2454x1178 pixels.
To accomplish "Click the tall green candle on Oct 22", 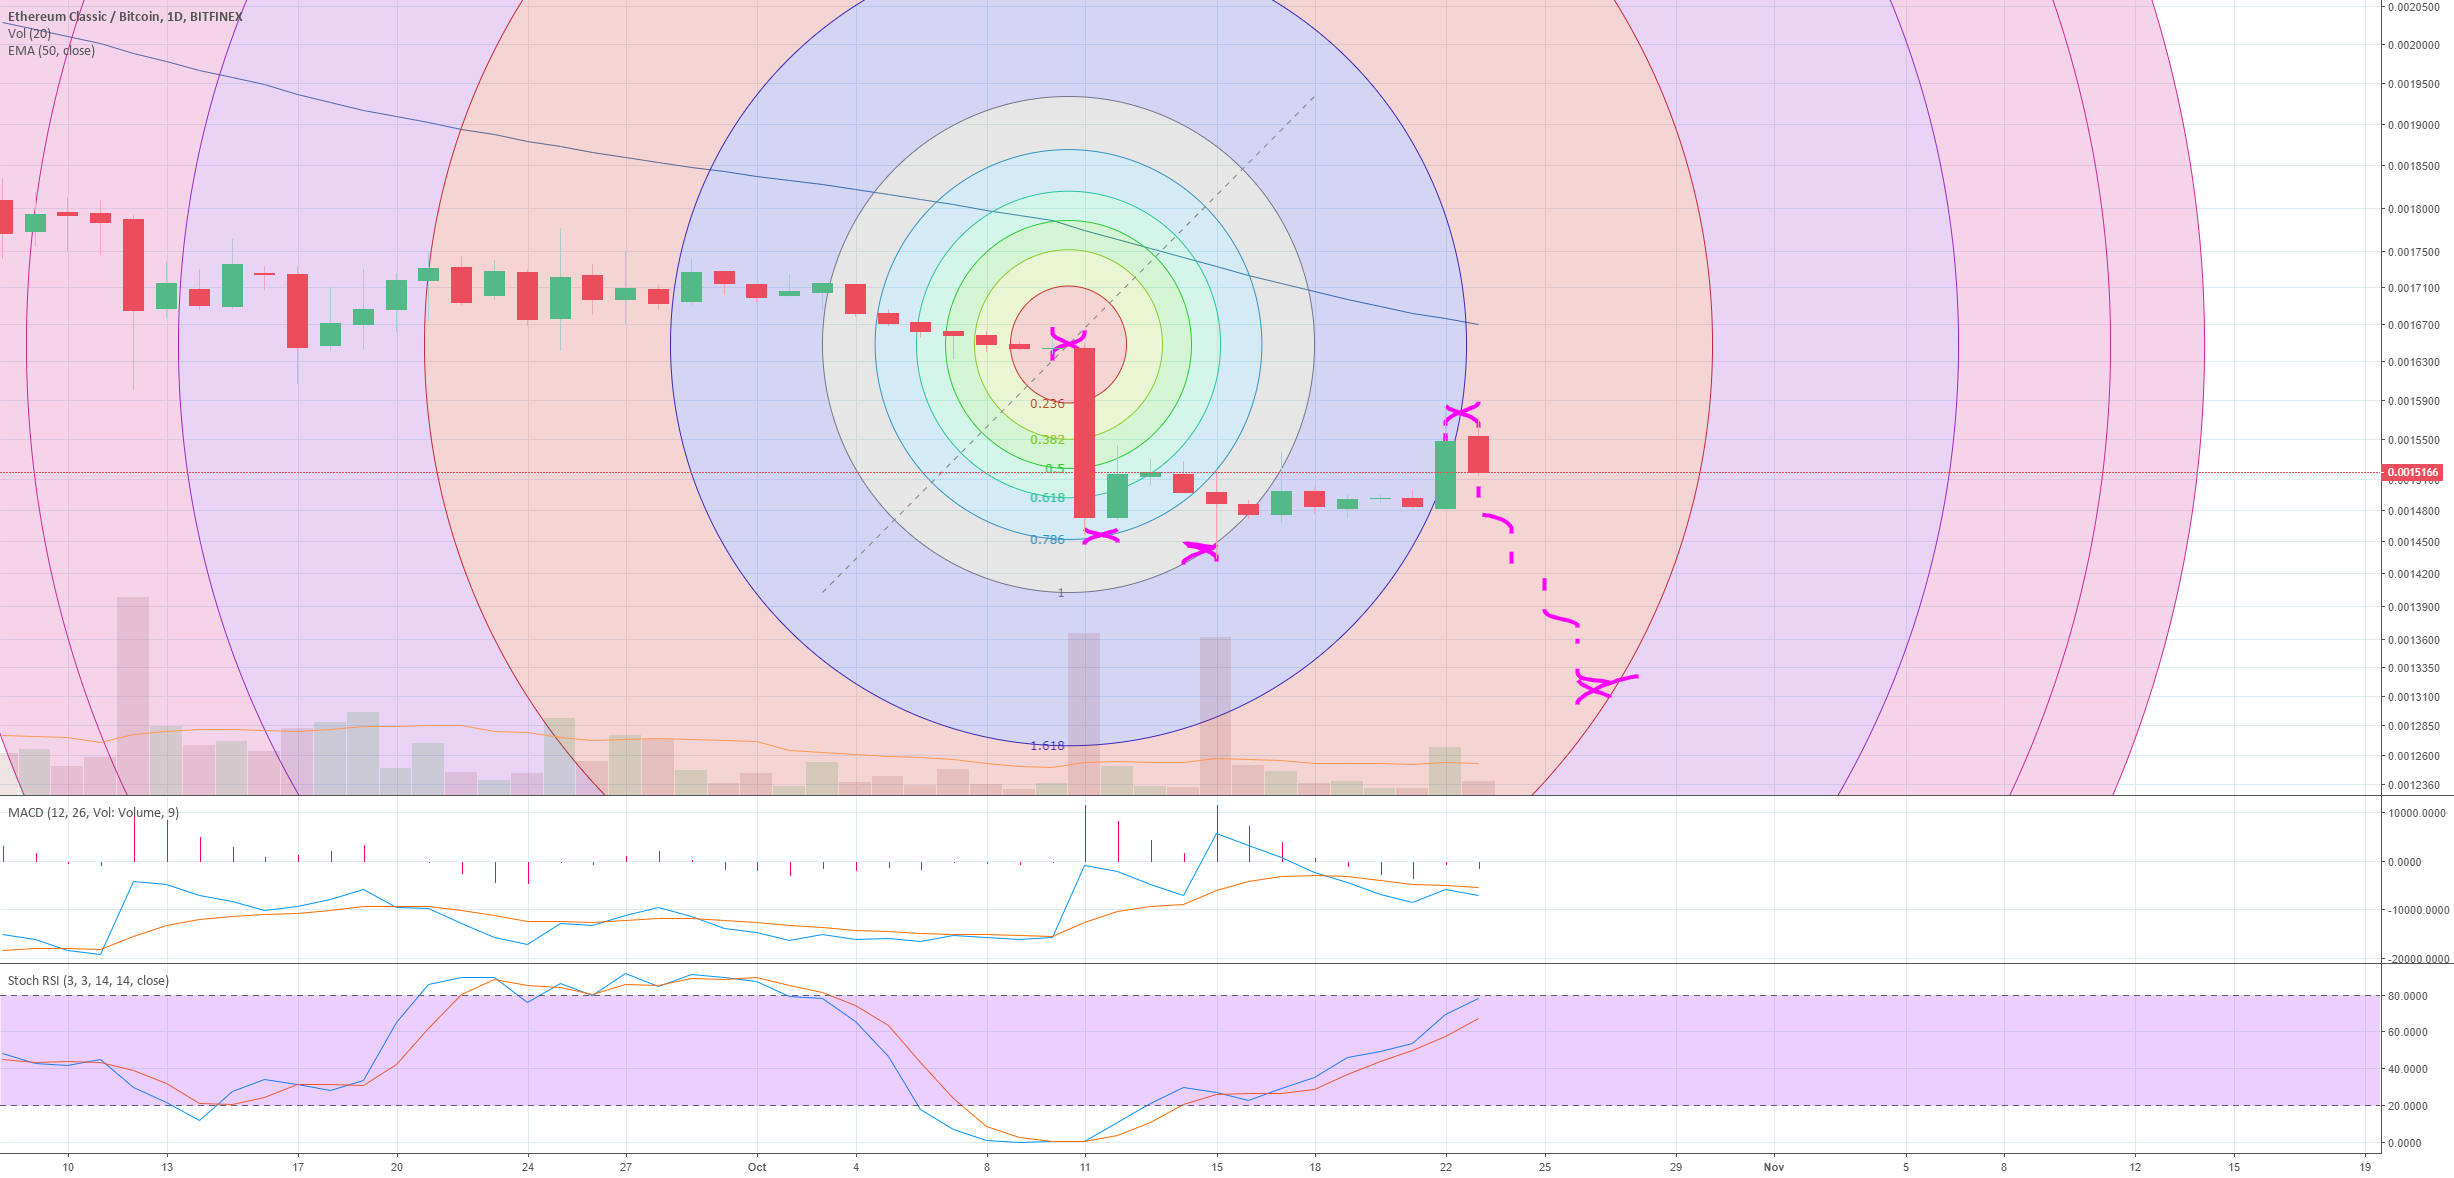I will (x=1445, y=475).
